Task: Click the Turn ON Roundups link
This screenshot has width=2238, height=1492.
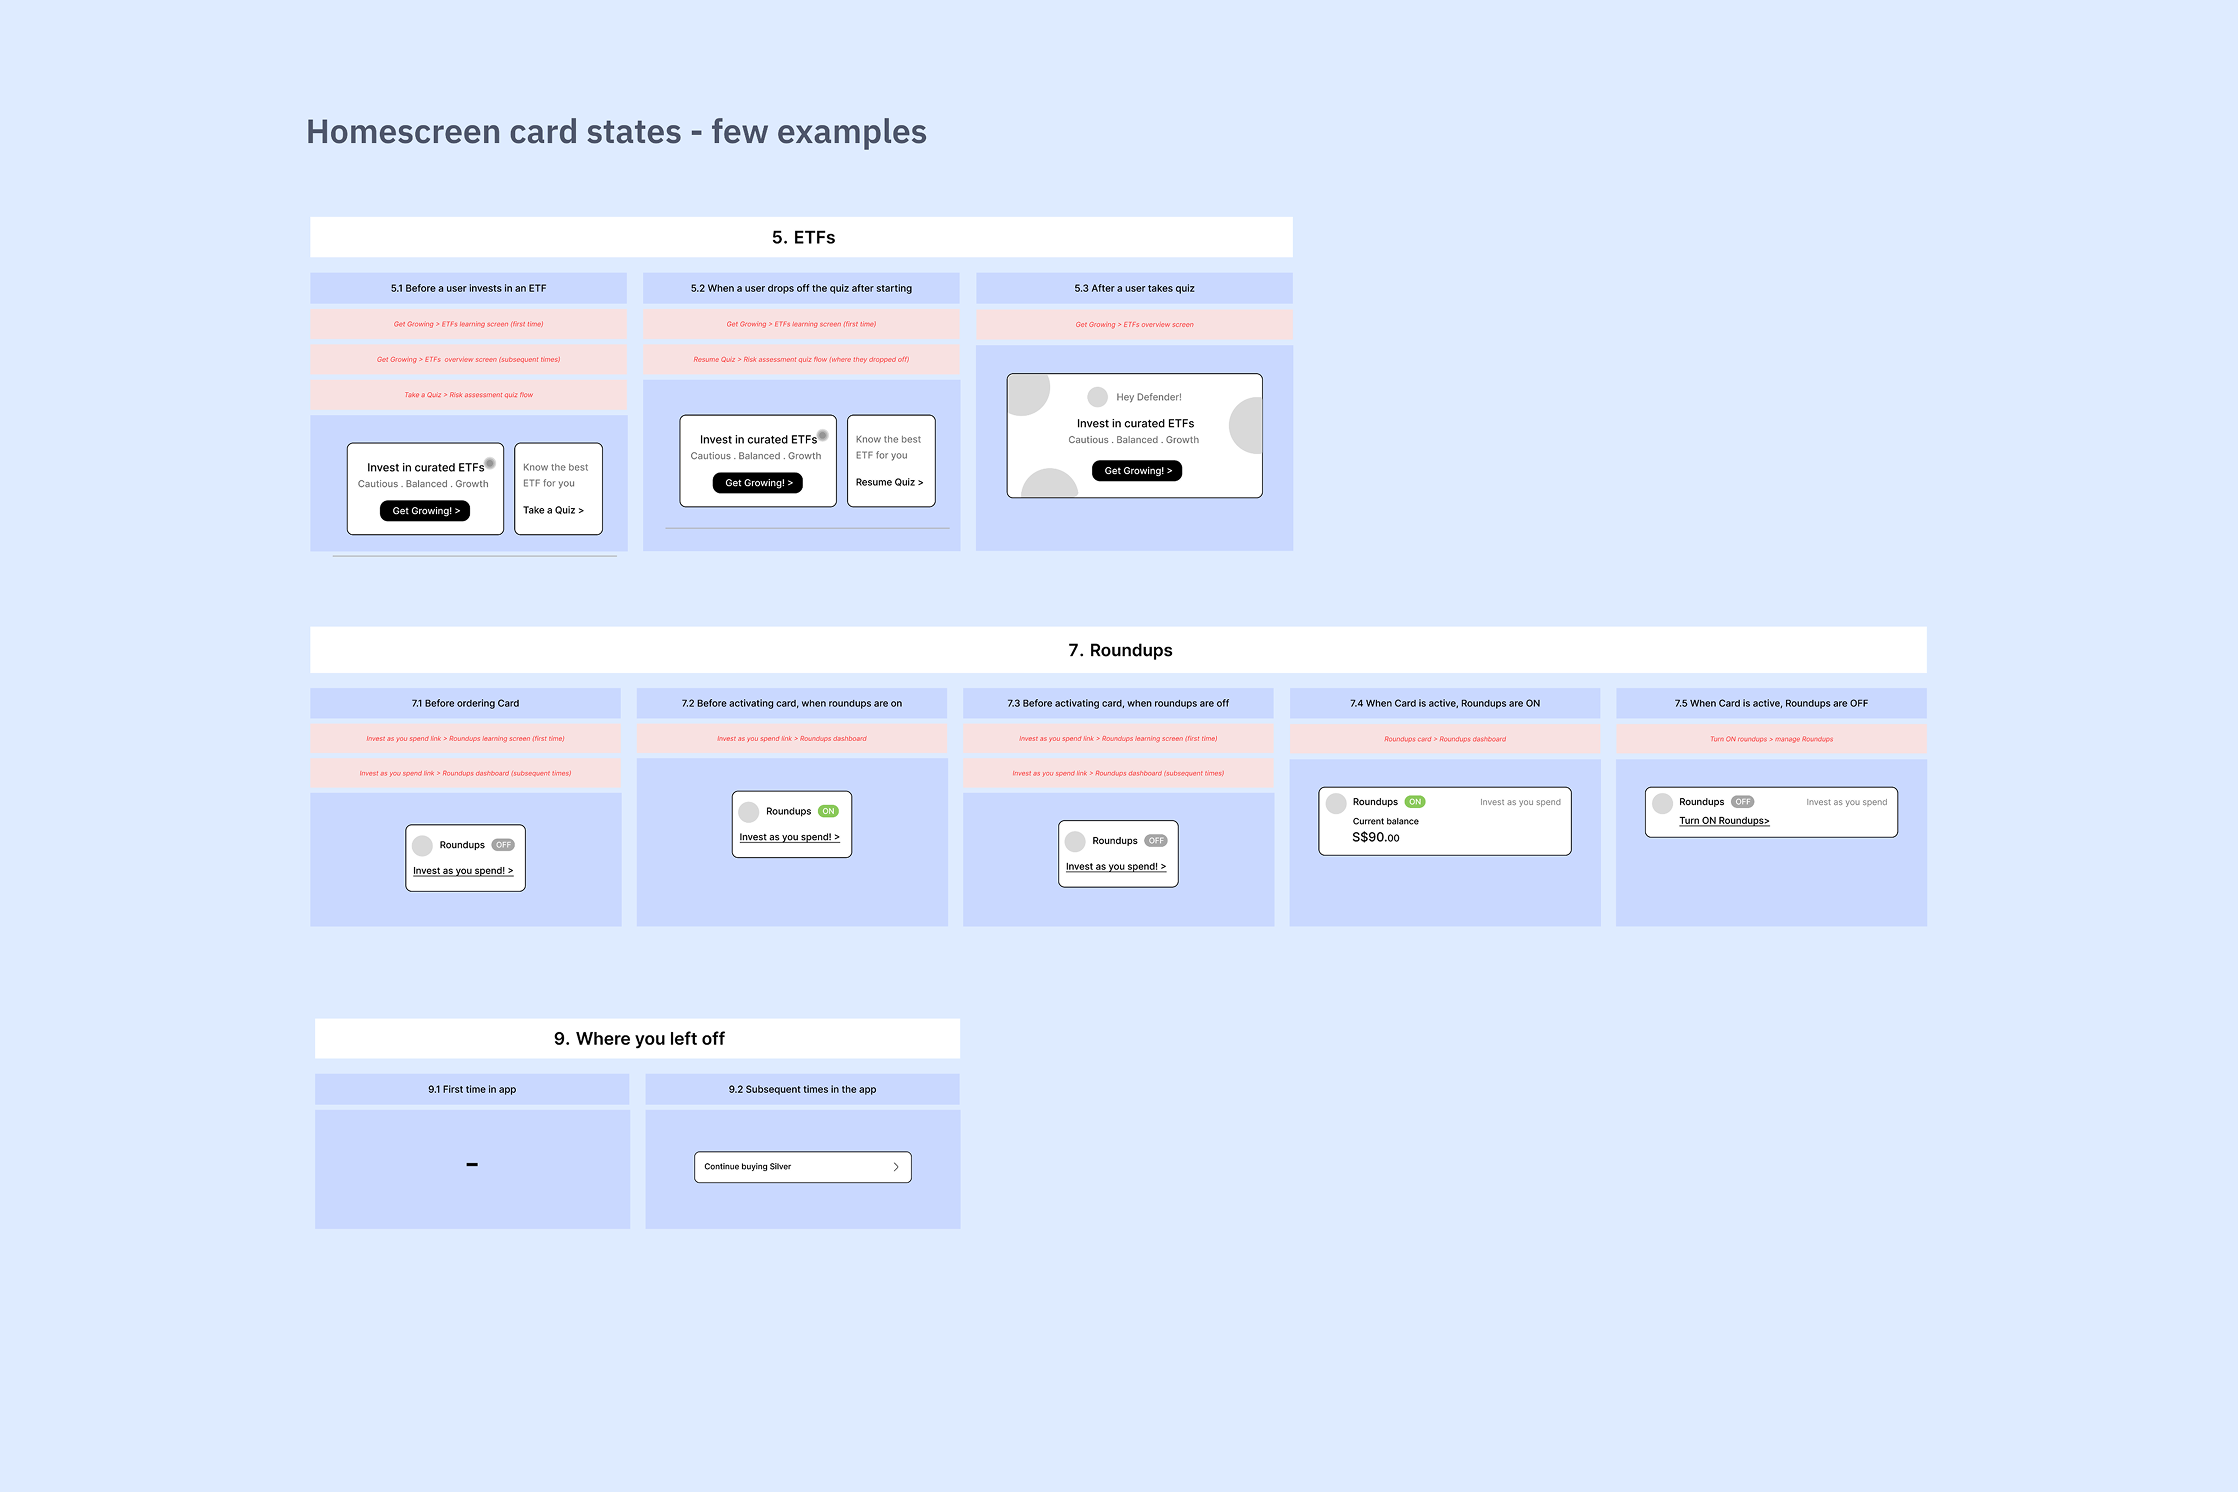Action: [x=1724, y=821]
